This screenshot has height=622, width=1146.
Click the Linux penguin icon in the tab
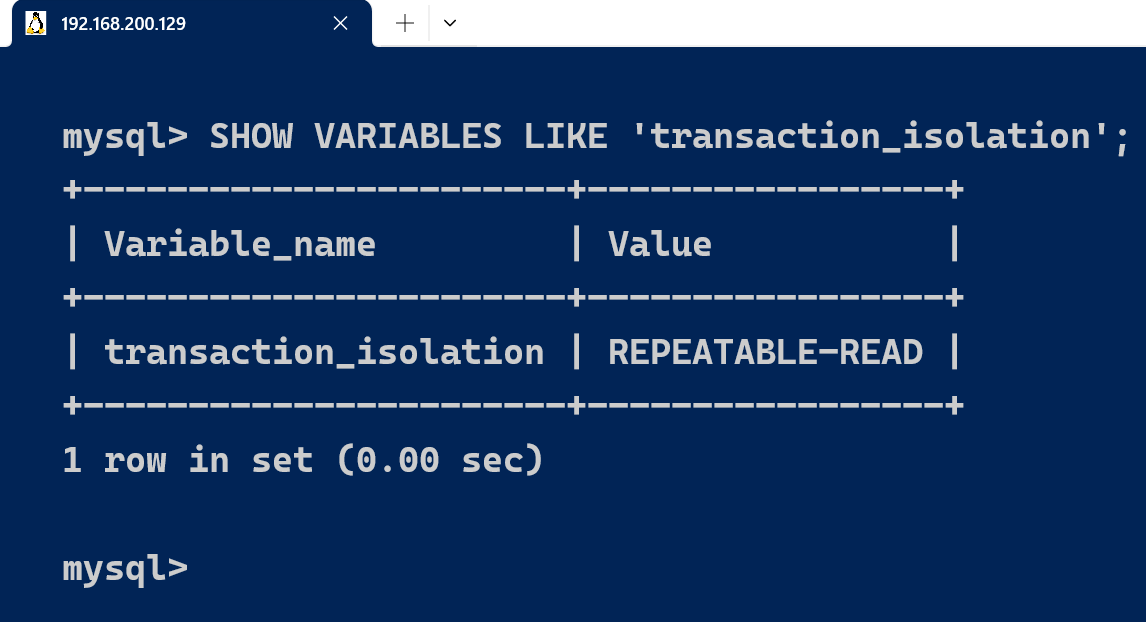click(x=35, y=23)
